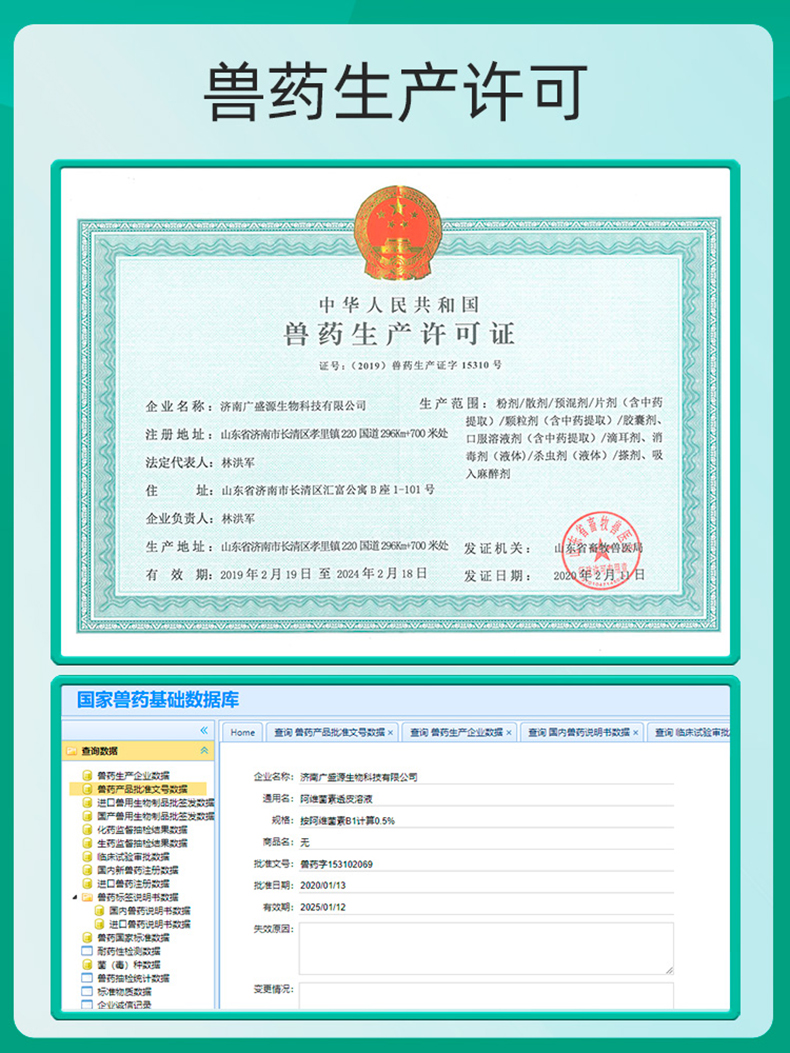The height and width of the screenshot is (1053, 790).
Task: Close the 查询 兽药生产企业数据 tab
Action: click(509, 733)
